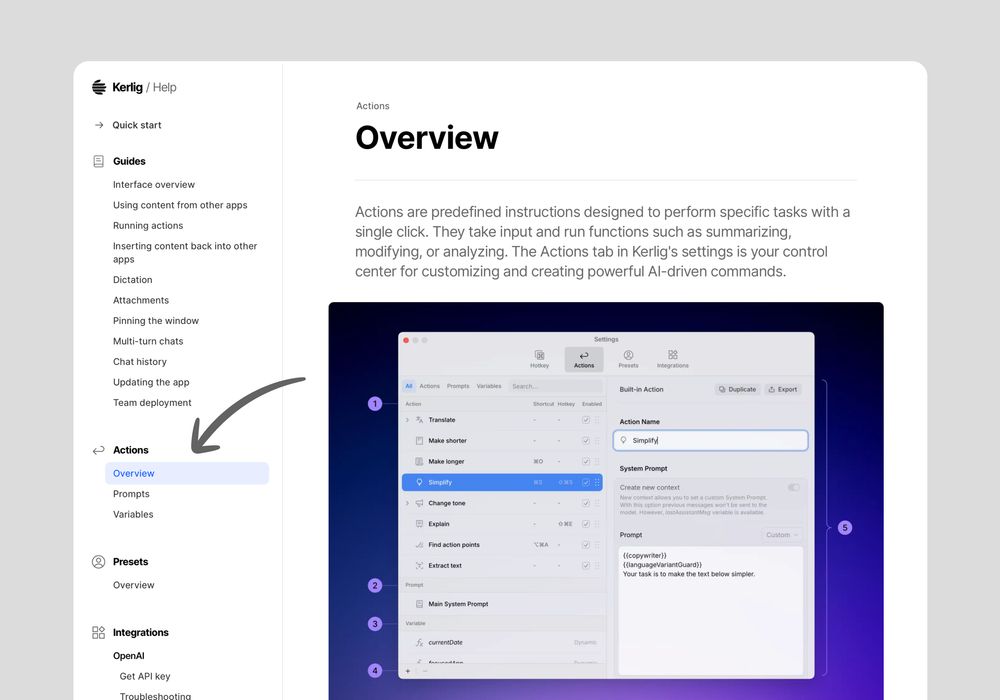Select the Simplify row in actions list
This screenshot has height=700, width=1000.
(502, 483)
